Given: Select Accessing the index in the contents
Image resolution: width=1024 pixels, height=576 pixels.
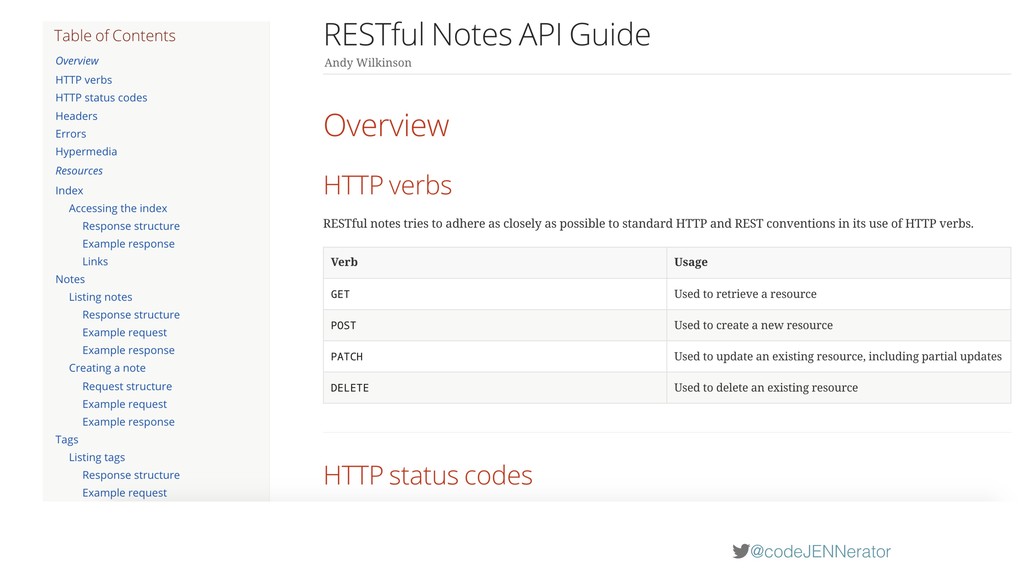Looking at the screenshot, I should (x=118, y=208).
